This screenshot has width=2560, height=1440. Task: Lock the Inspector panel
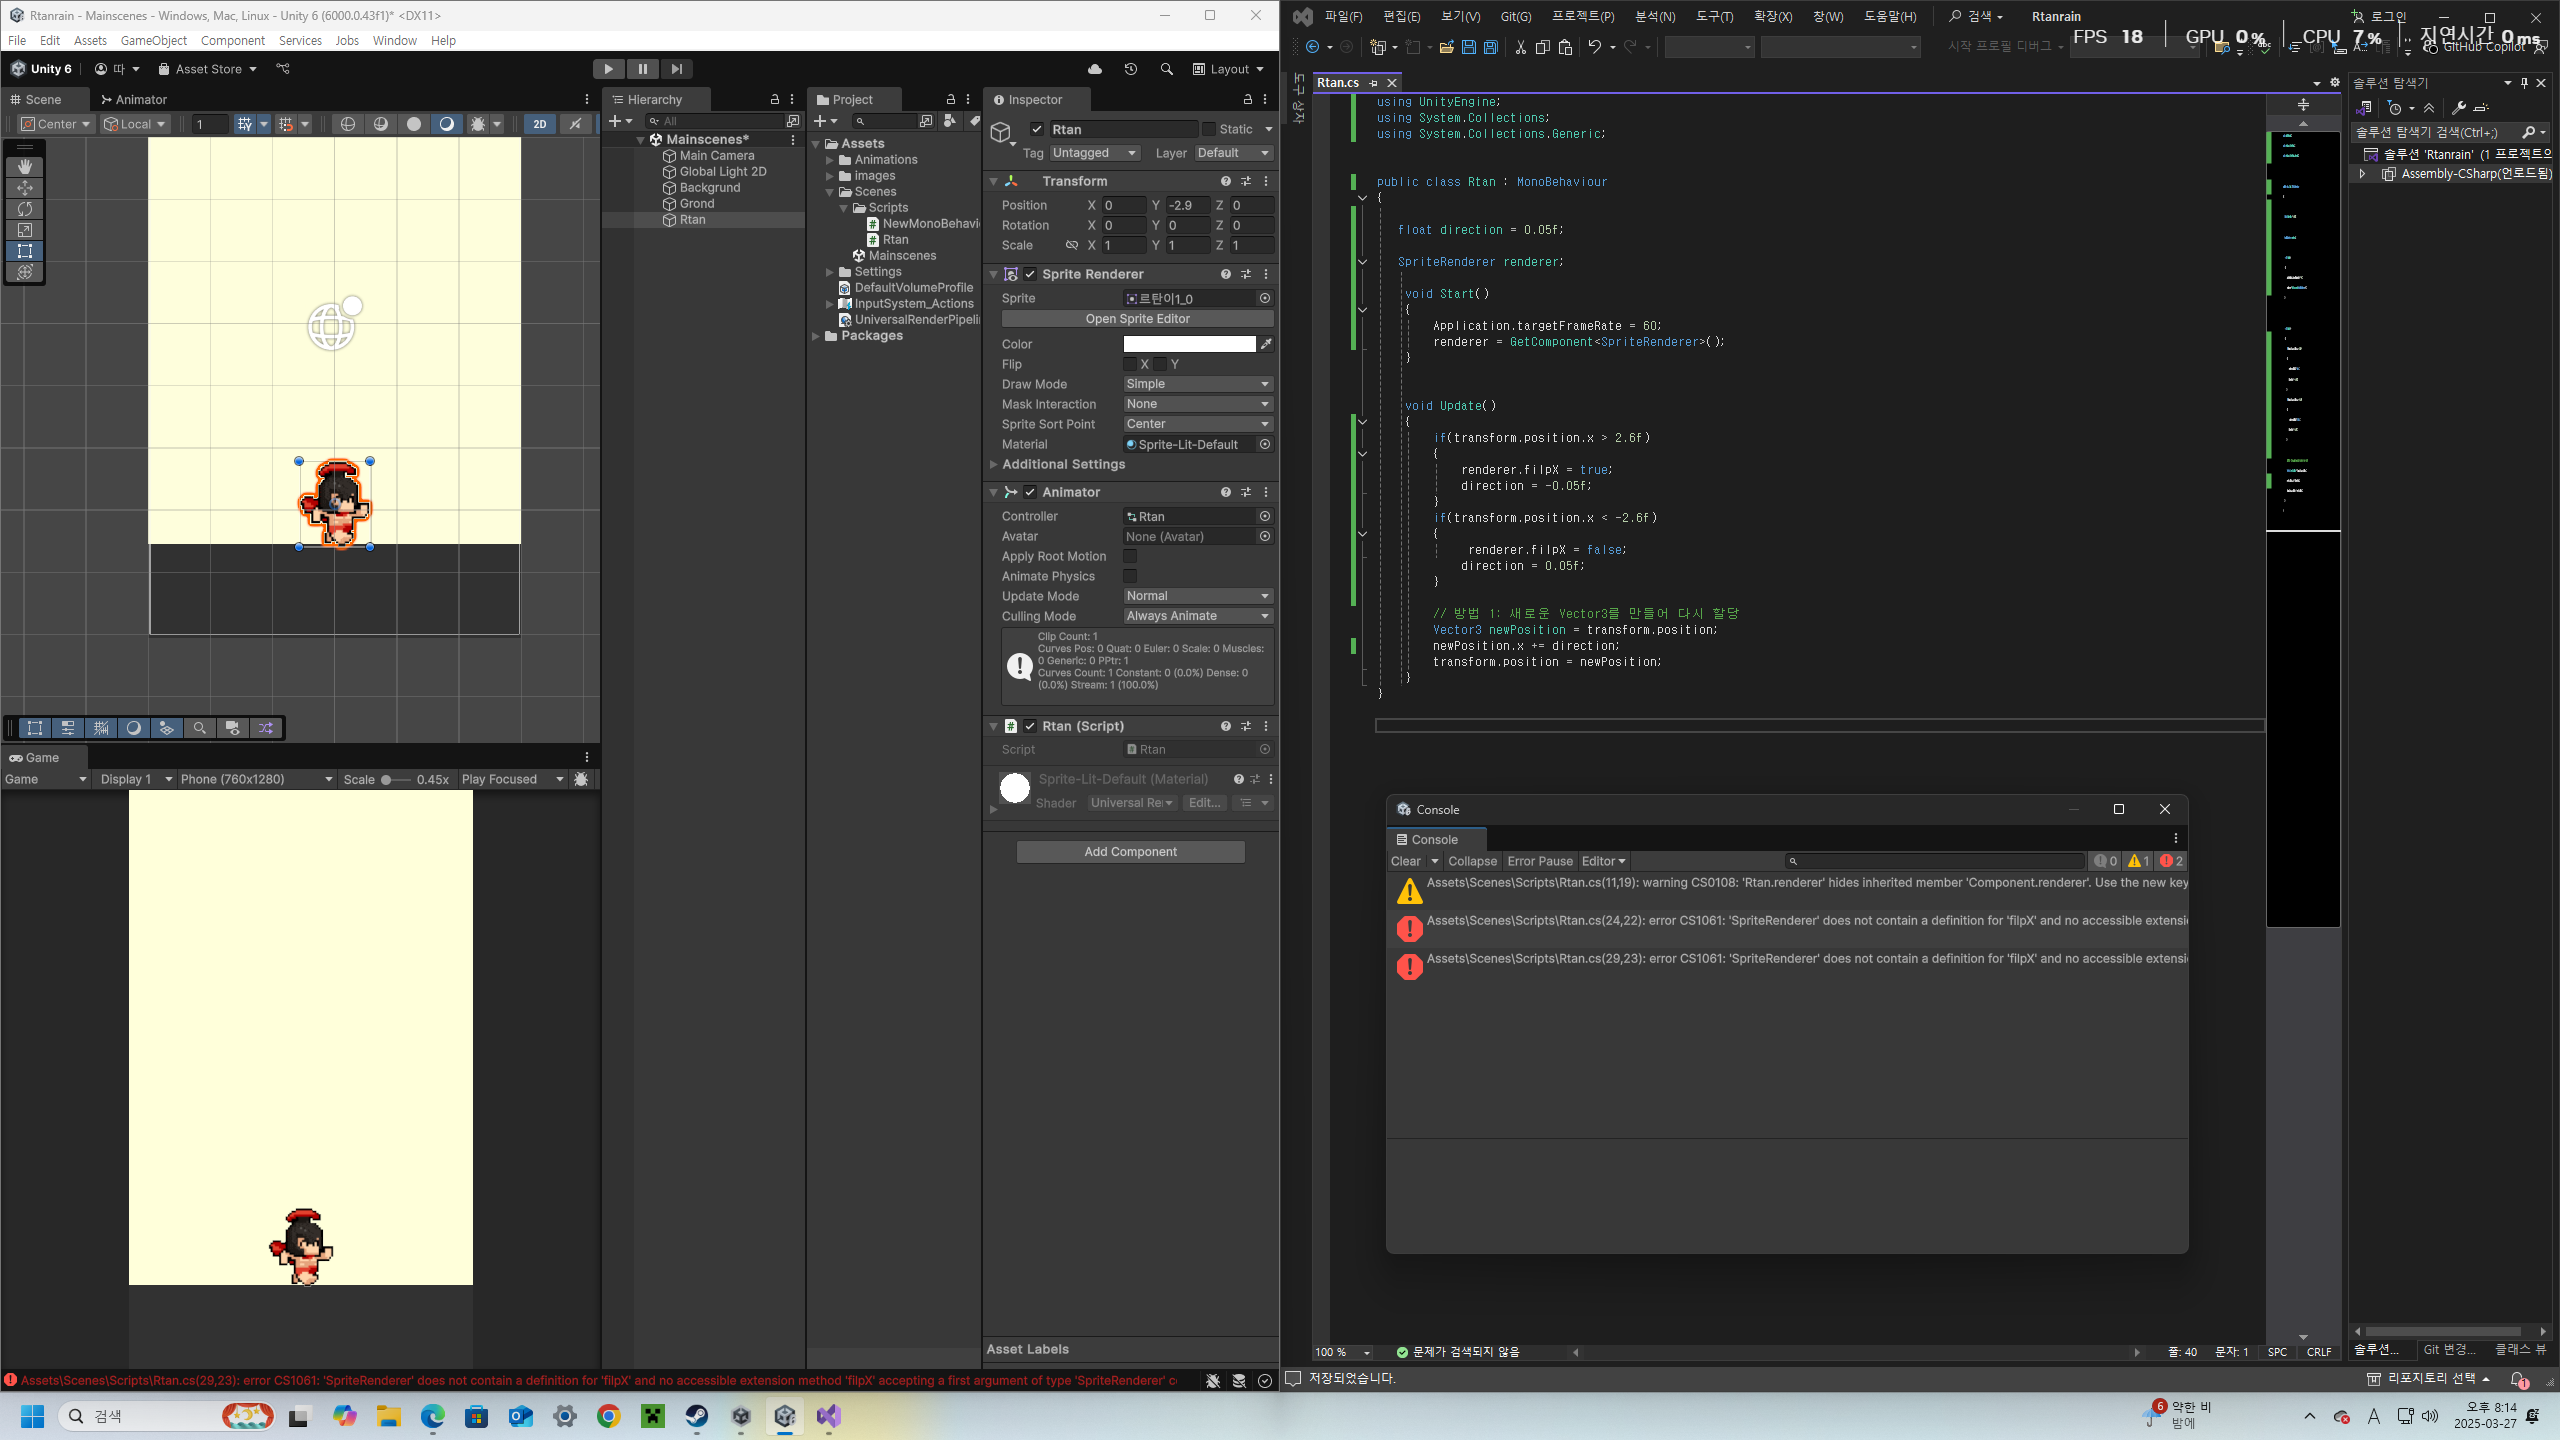(1247, 100)
